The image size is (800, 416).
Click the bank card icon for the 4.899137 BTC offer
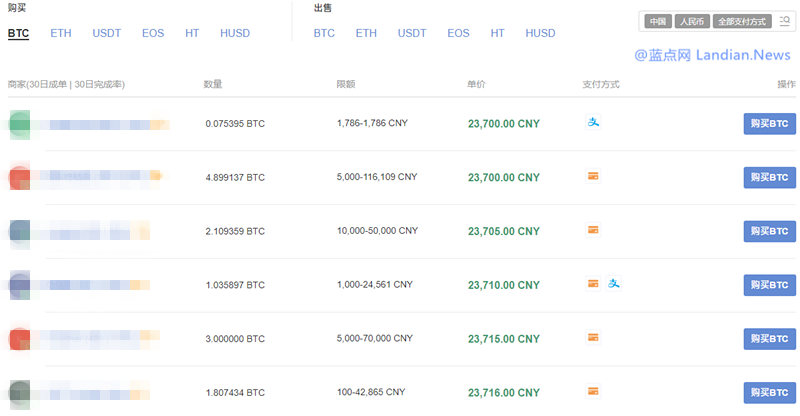(x=593, y=176)
